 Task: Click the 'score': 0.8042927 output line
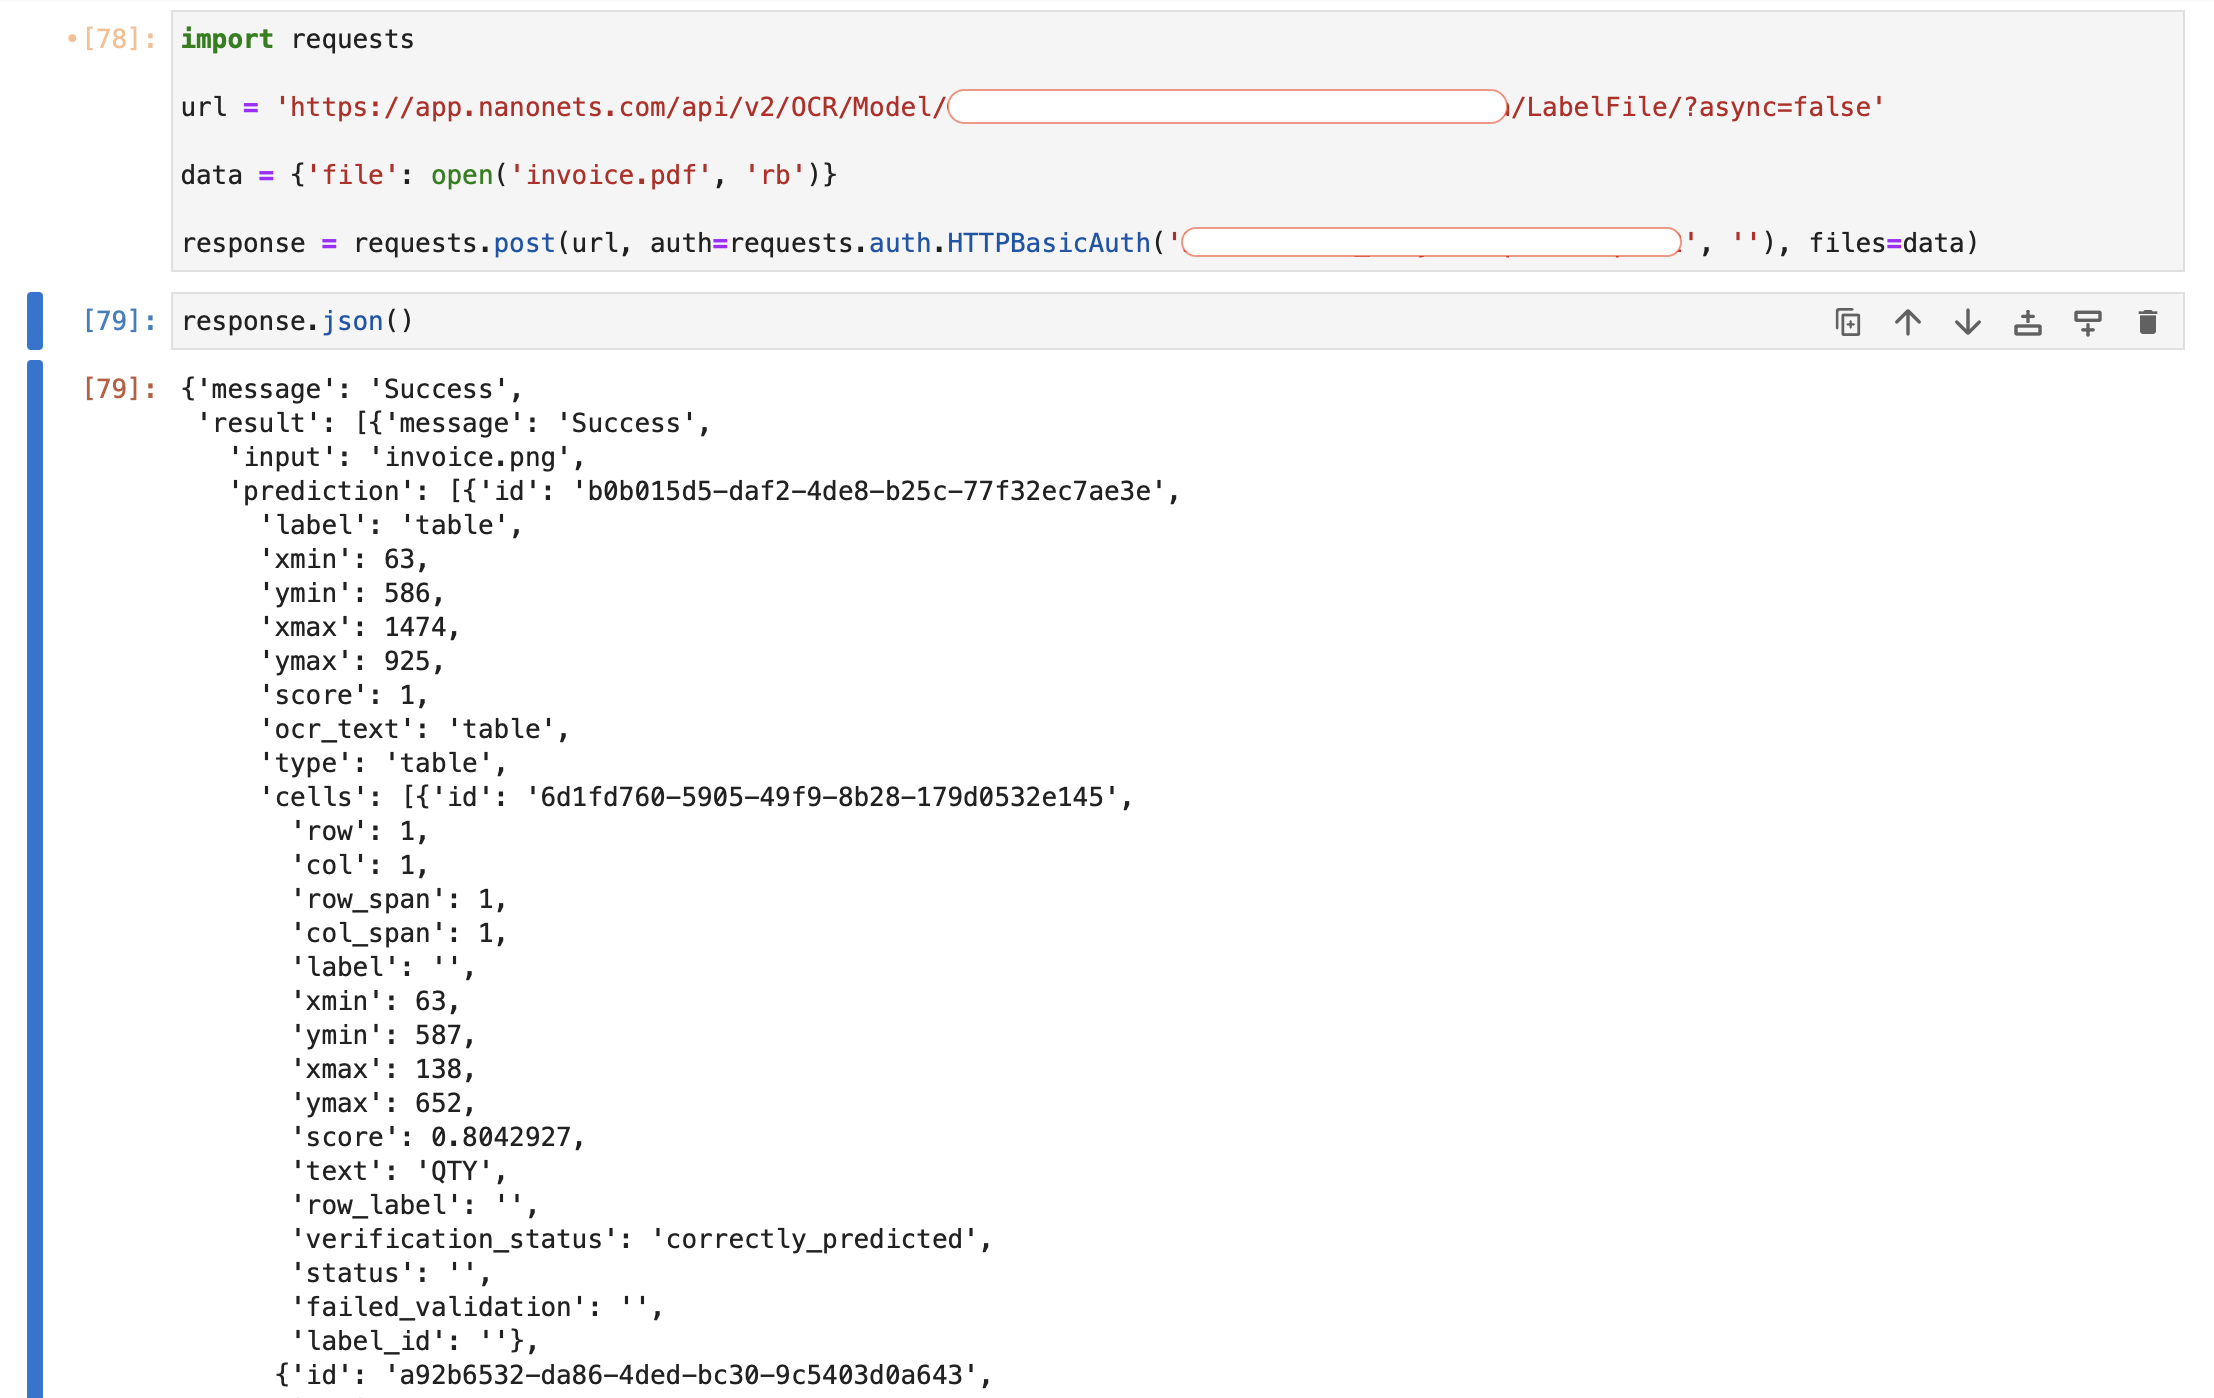point(438,1137)
